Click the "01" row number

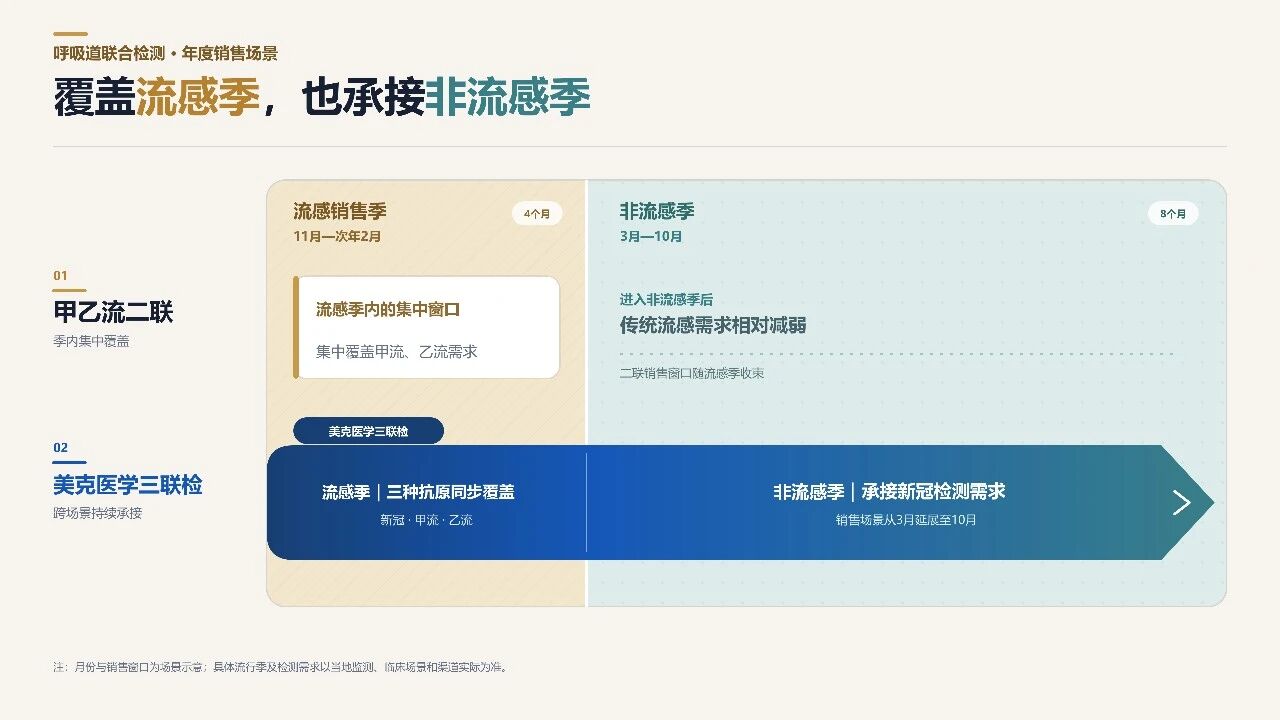coord(61,276)
